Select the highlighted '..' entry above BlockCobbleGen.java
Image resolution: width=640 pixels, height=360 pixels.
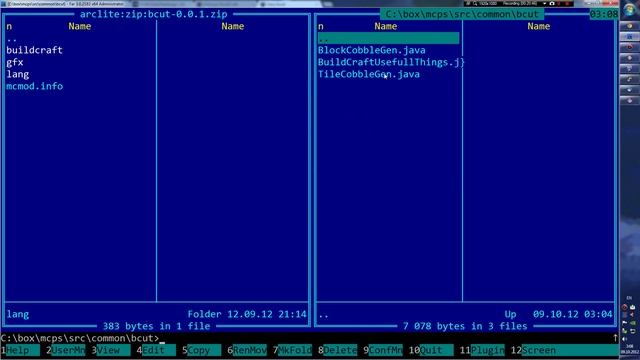(389, 38)
